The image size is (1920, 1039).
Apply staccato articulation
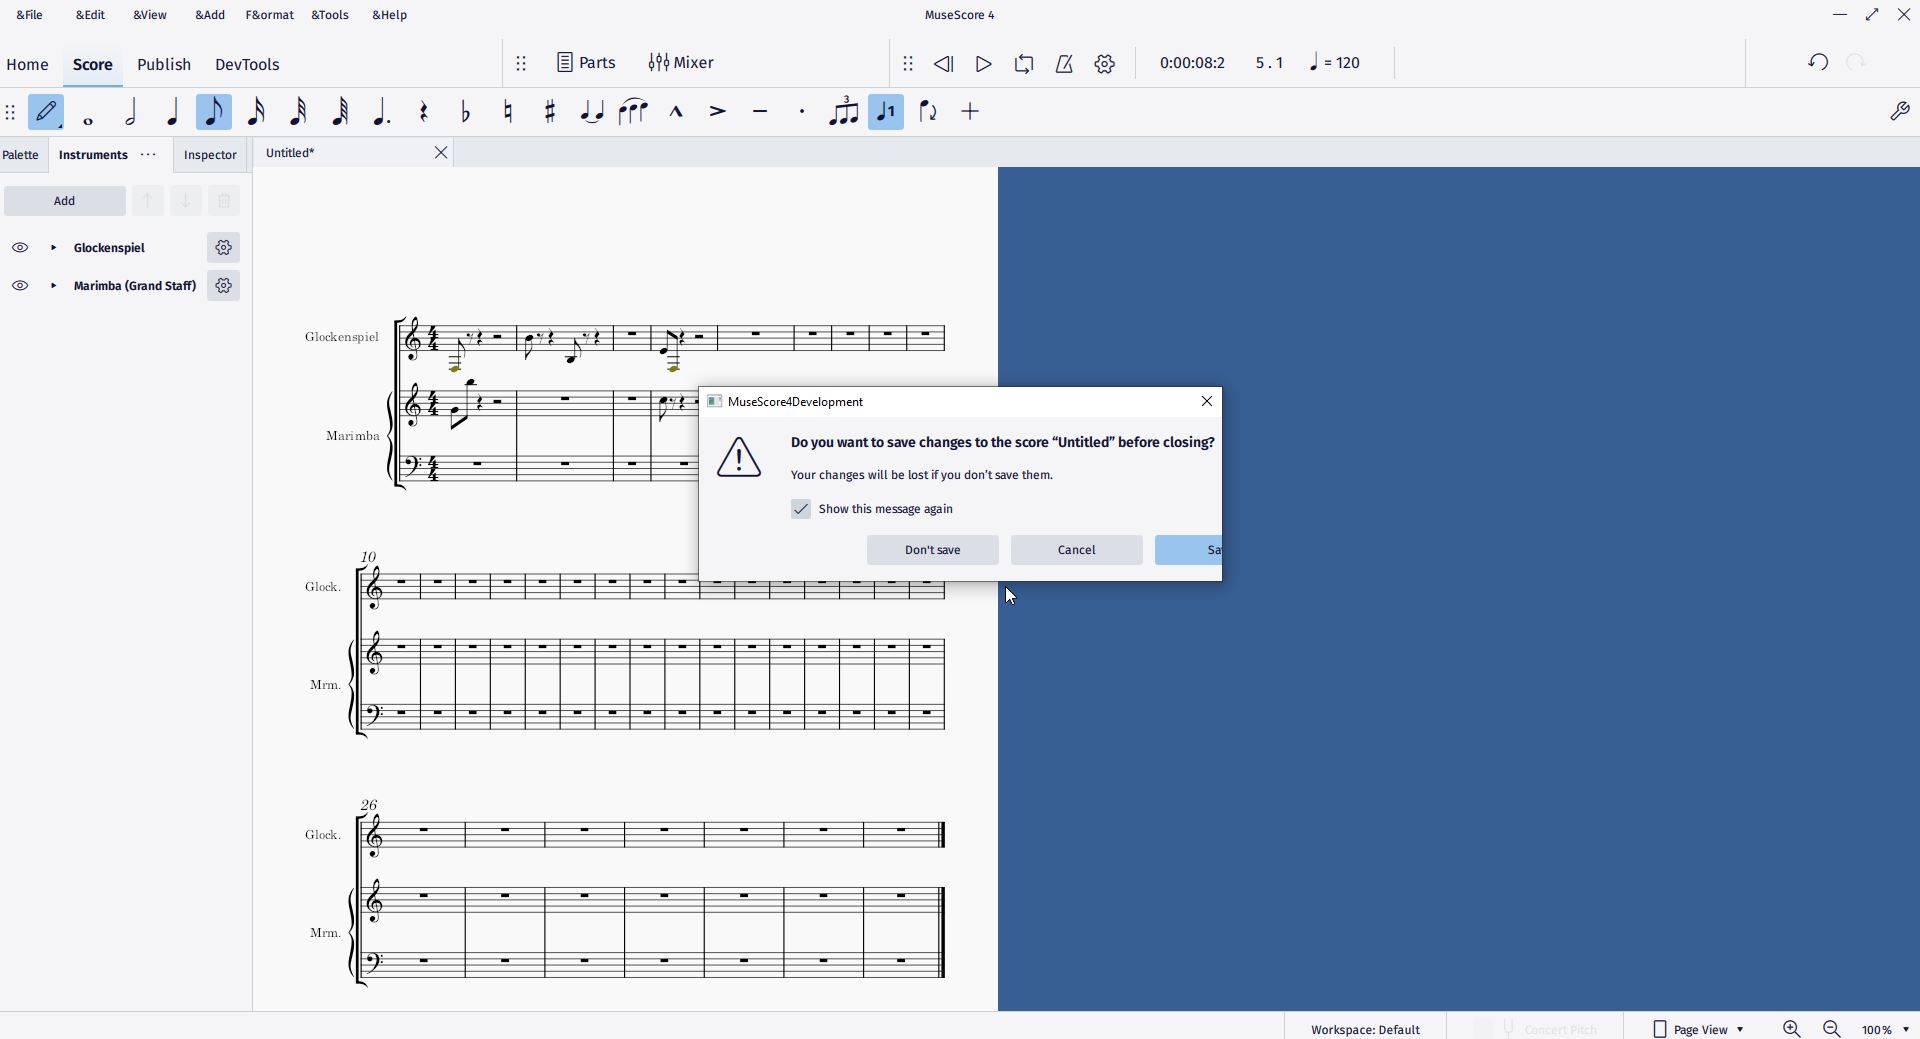click(801, 112)
